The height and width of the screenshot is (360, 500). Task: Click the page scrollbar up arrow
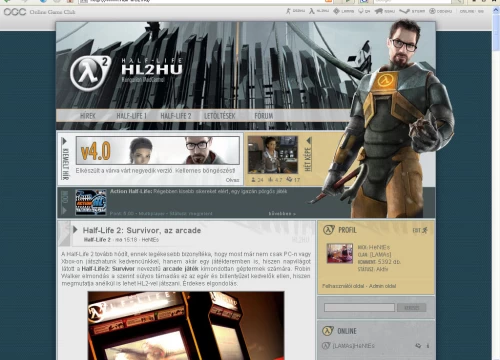pos(496,11)
